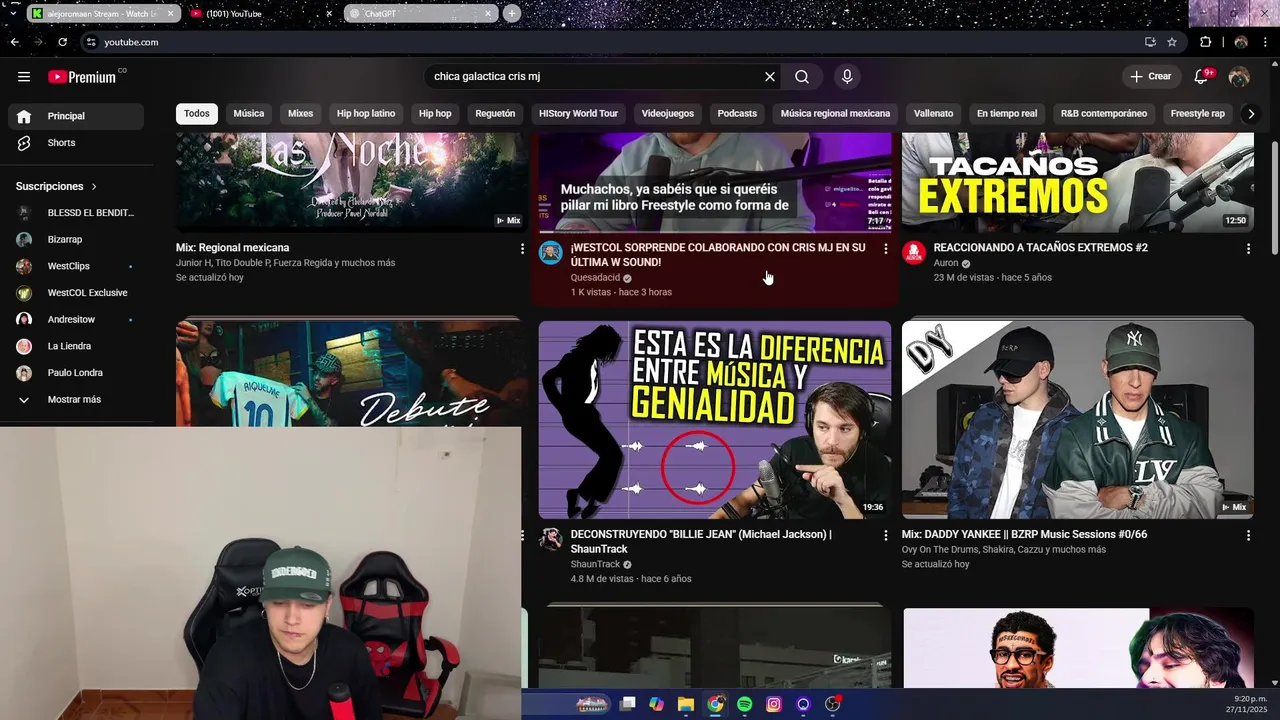Start voice search with microphone icon

(847, 77)
